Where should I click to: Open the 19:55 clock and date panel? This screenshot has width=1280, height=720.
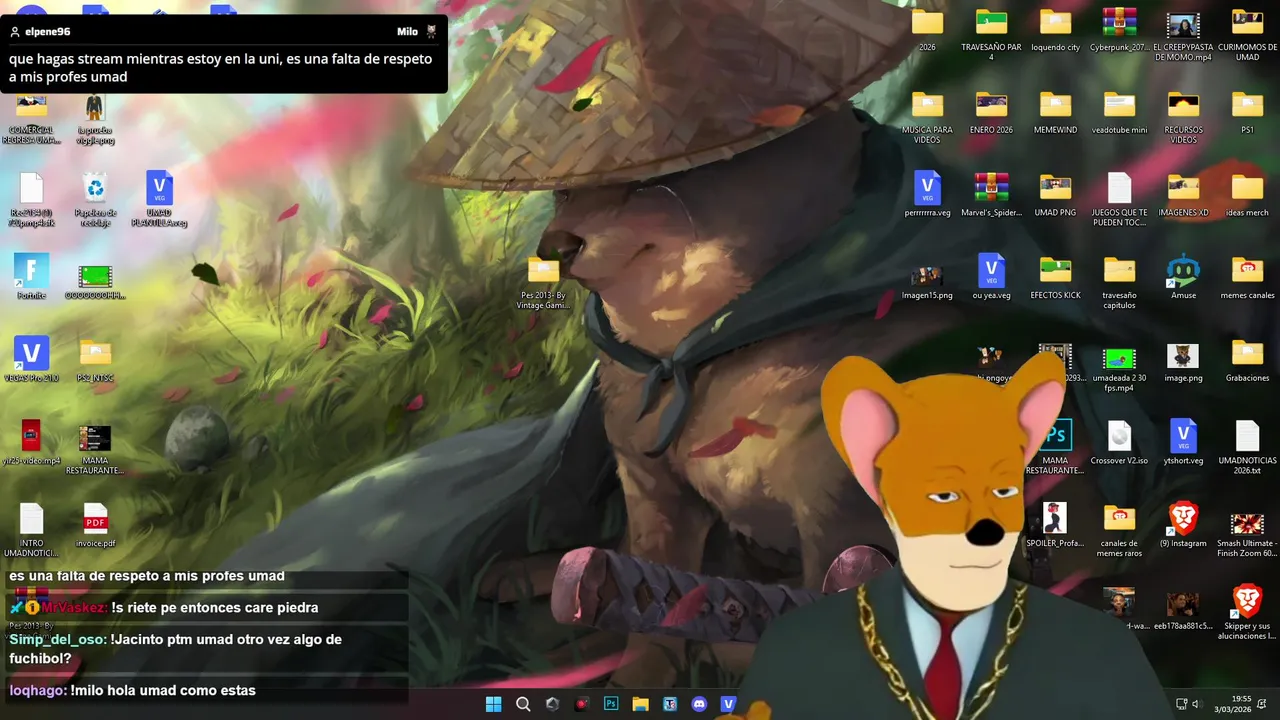pos(1232,704)
